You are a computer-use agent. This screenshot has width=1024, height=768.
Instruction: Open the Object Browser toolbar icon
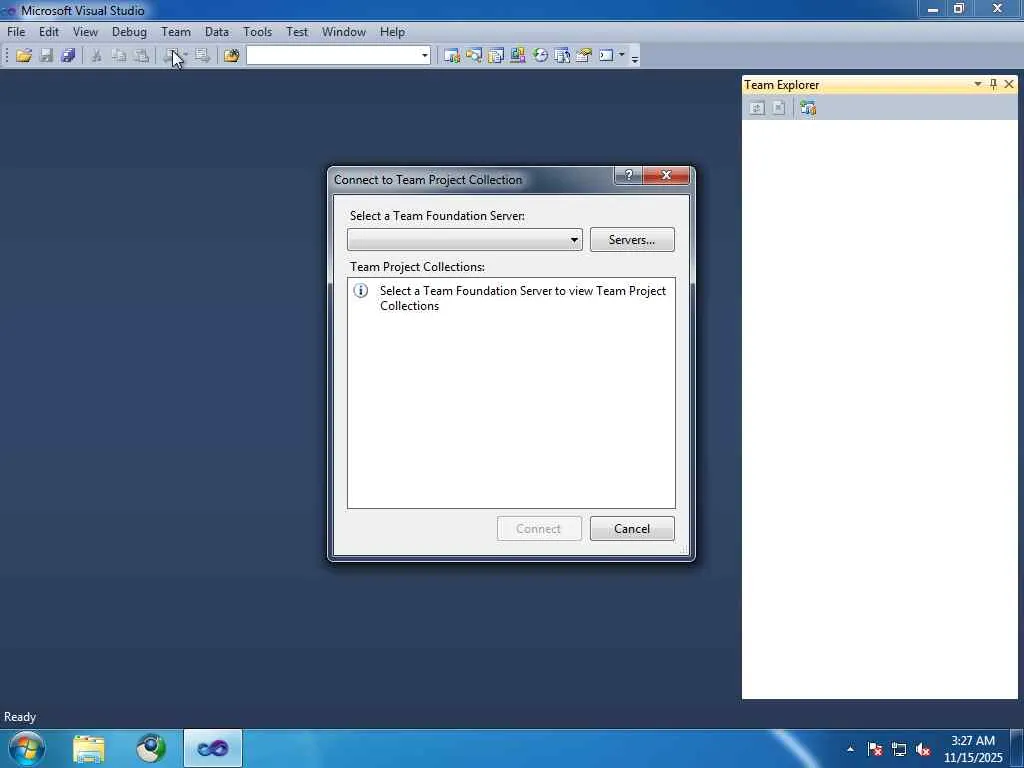point(518,56)
